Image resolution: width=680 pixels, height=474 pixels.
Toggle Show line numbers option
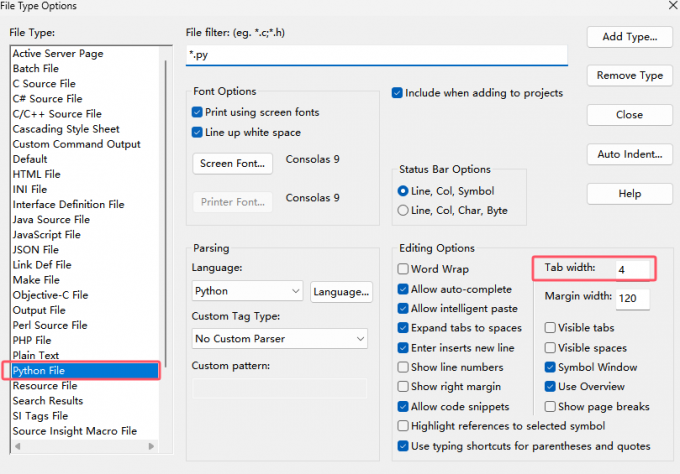click(403, 367)
